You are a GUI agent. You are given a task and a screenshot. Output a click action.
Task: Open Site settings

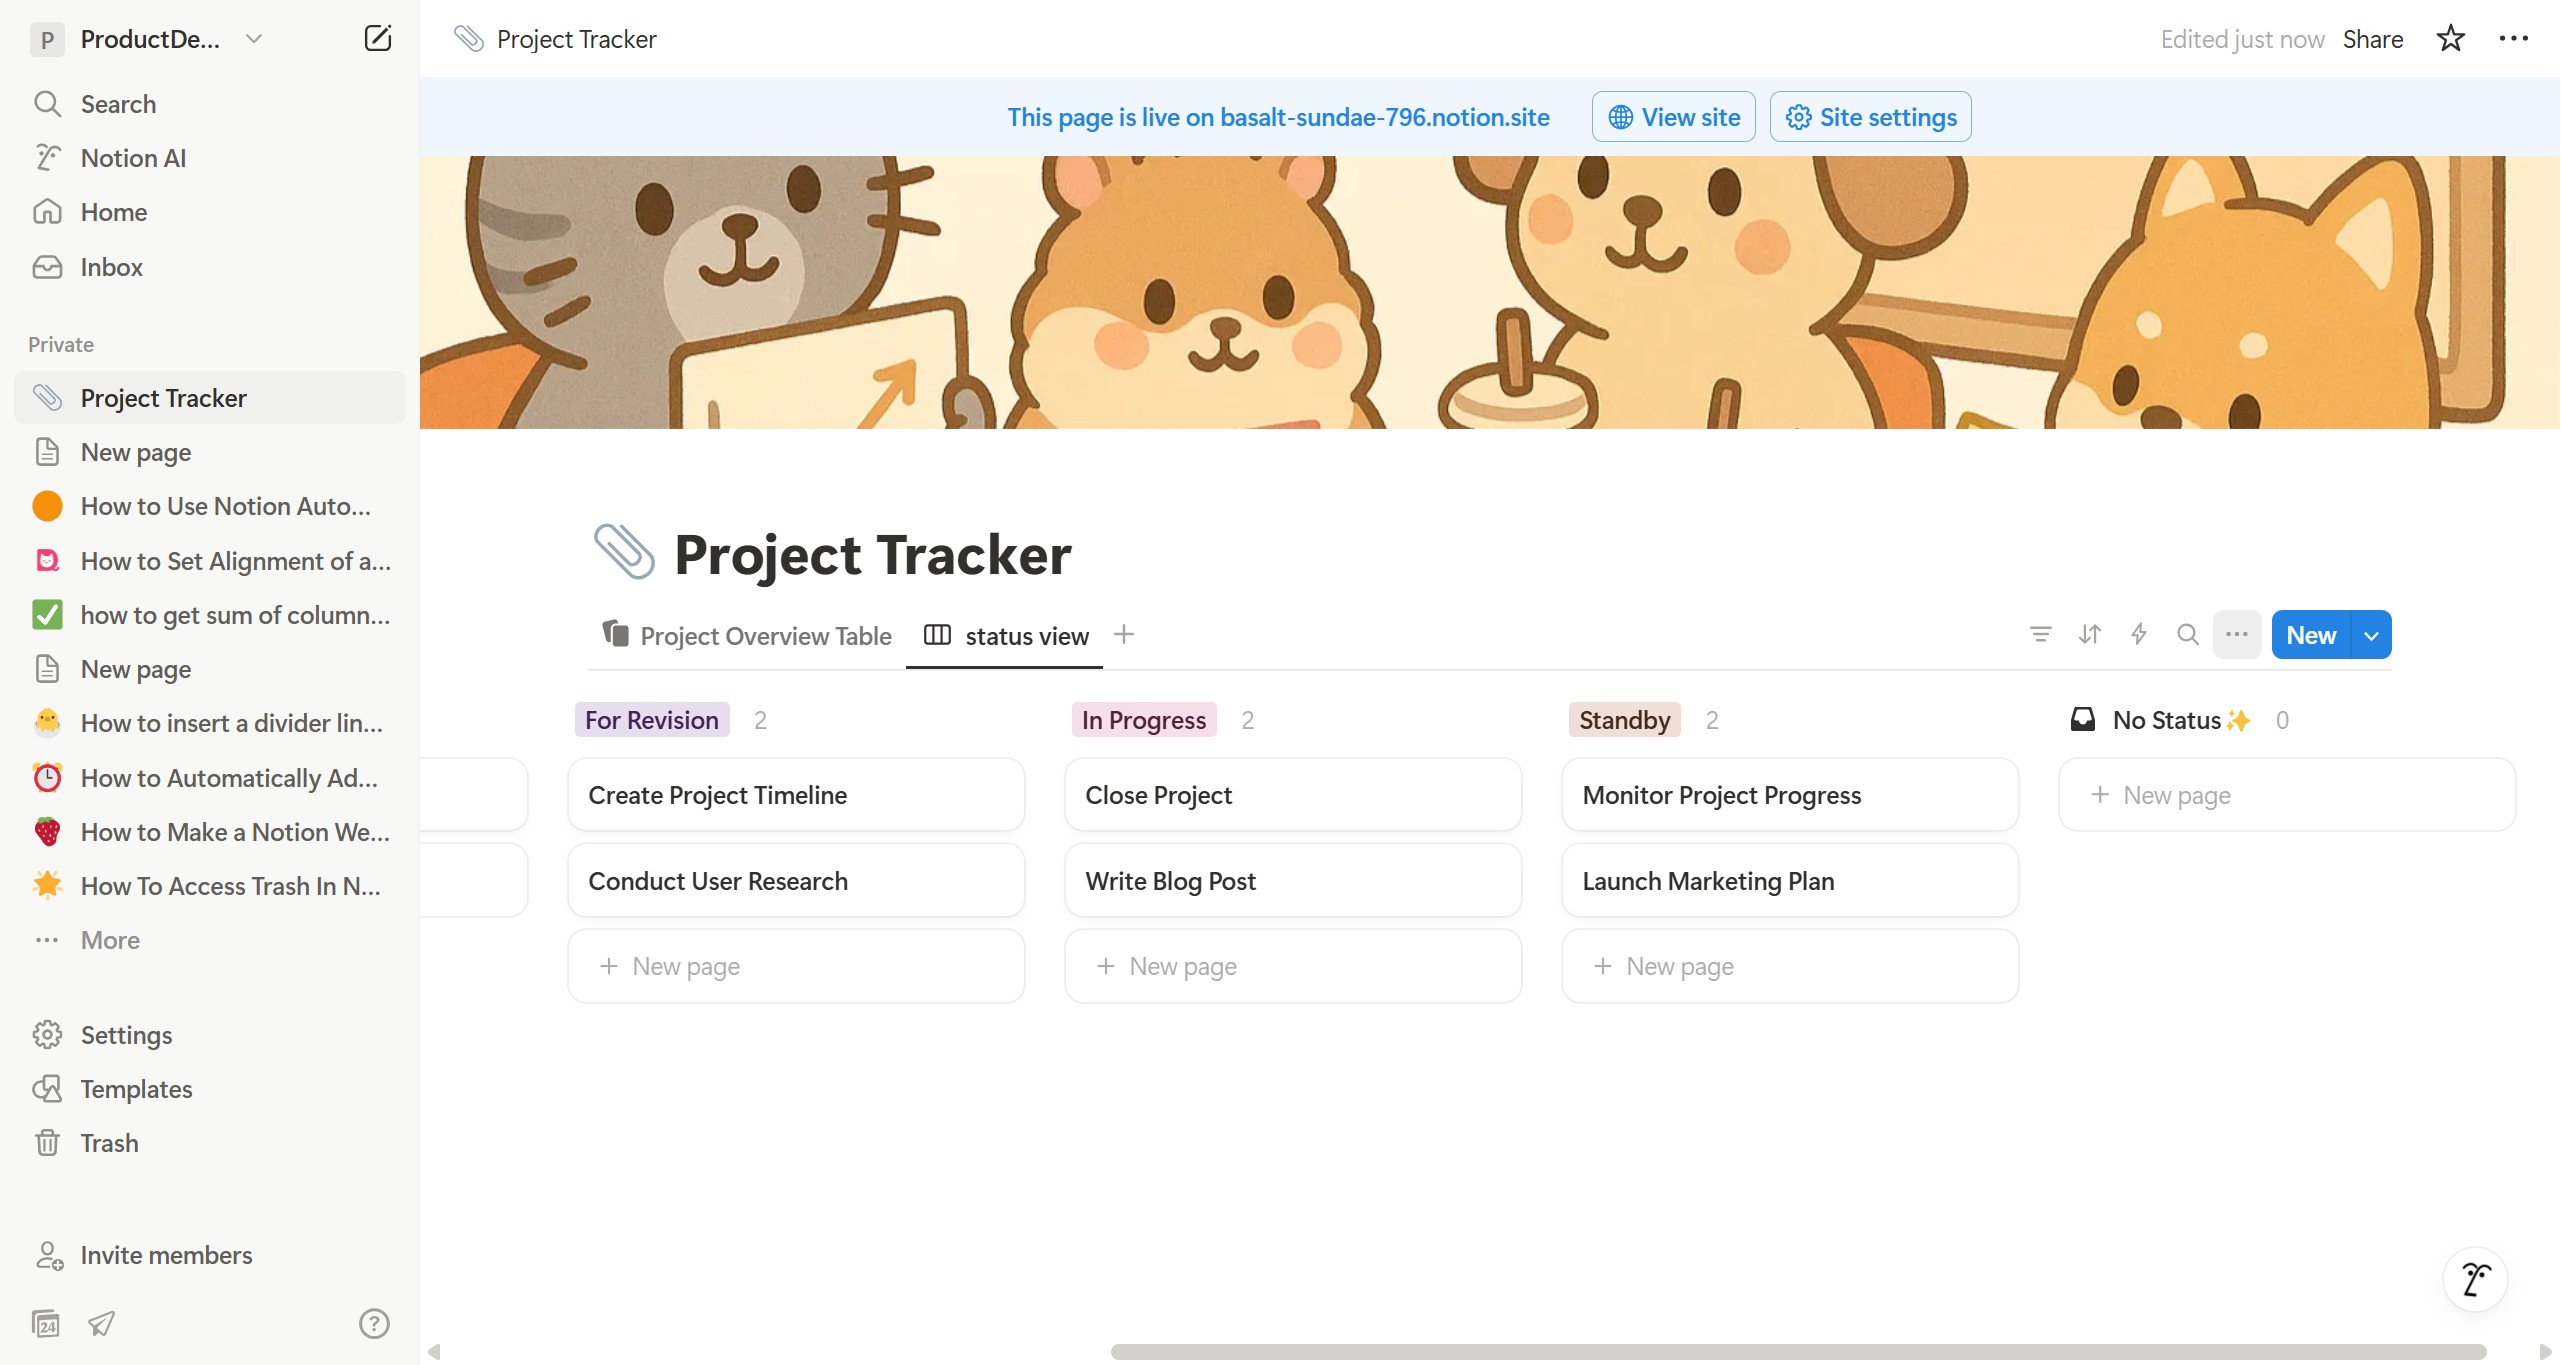click(1870, 117)
